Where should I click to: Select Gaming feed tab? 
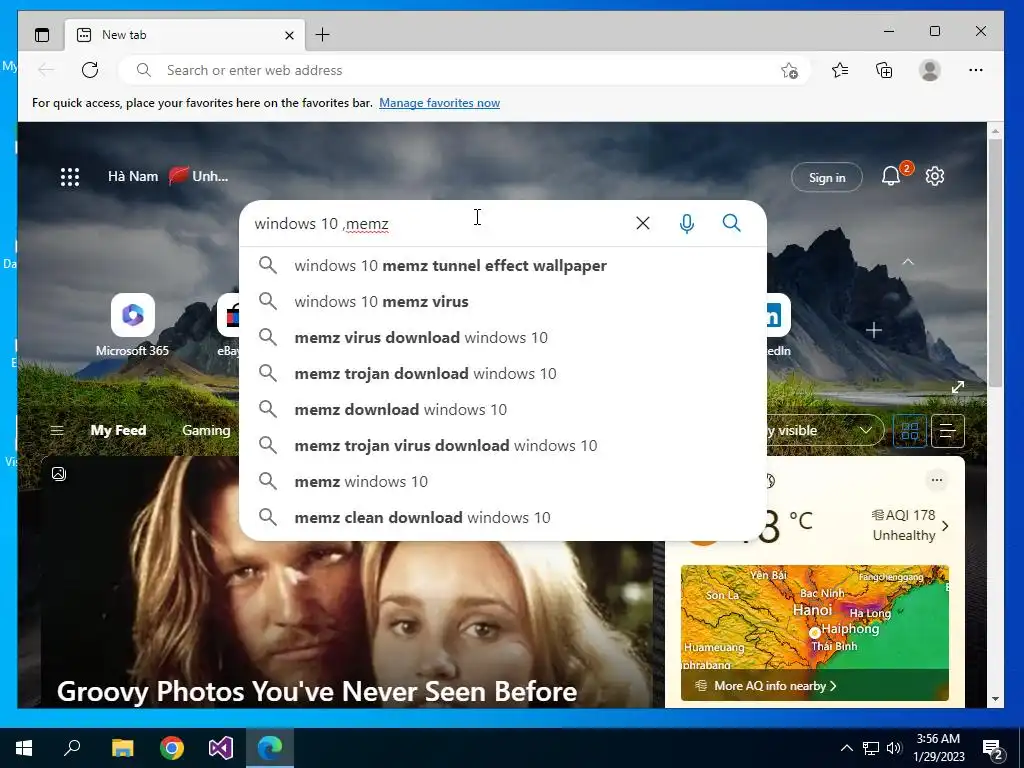tap(206, 430)
